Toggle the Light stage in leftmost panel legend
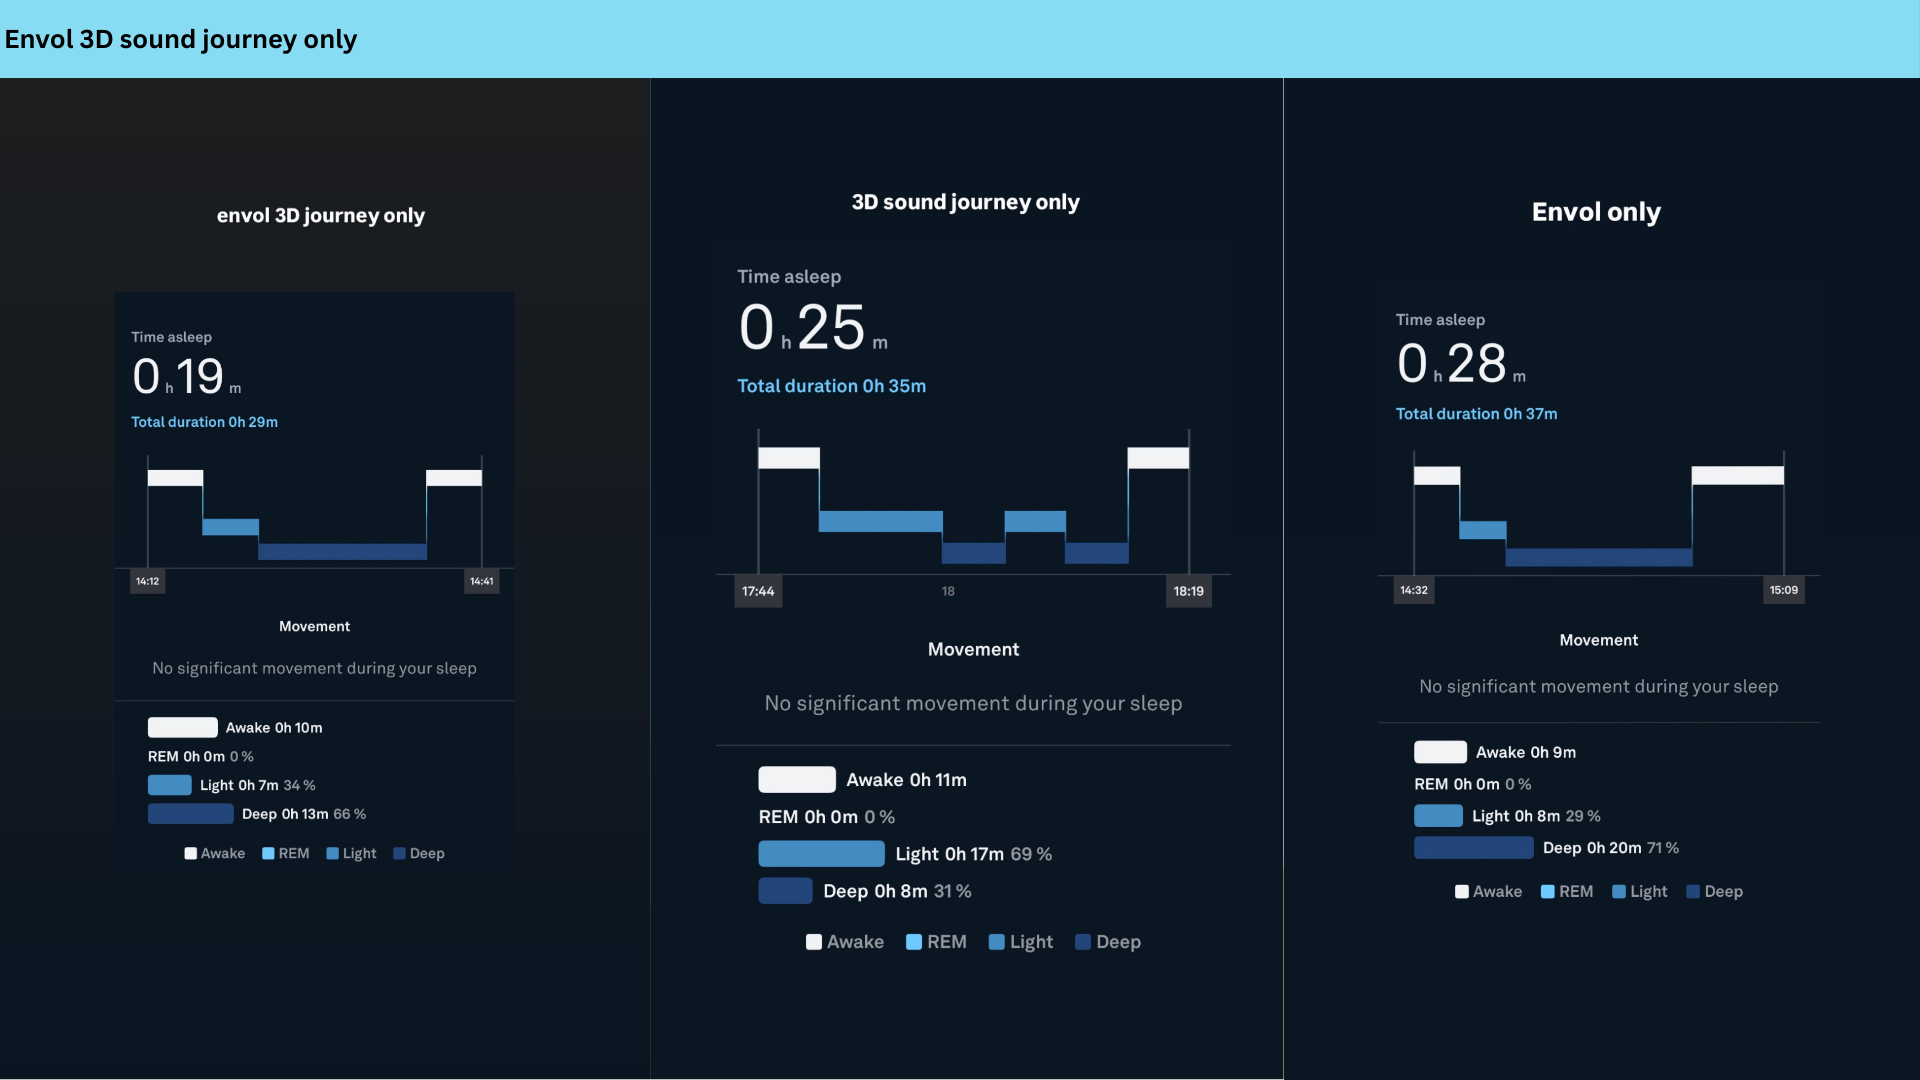Screen dimensions: 1920x1080 coord(331,853)
